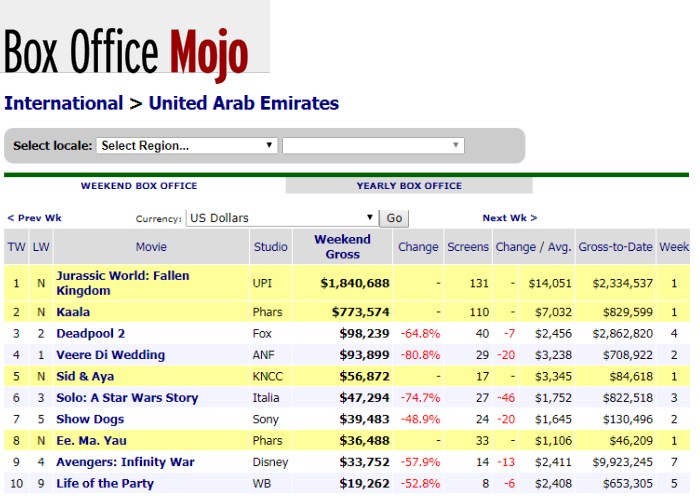700x501 pixels.
Task: Switch to Yearly Box Office tab
Action: (x=409, y=186)
